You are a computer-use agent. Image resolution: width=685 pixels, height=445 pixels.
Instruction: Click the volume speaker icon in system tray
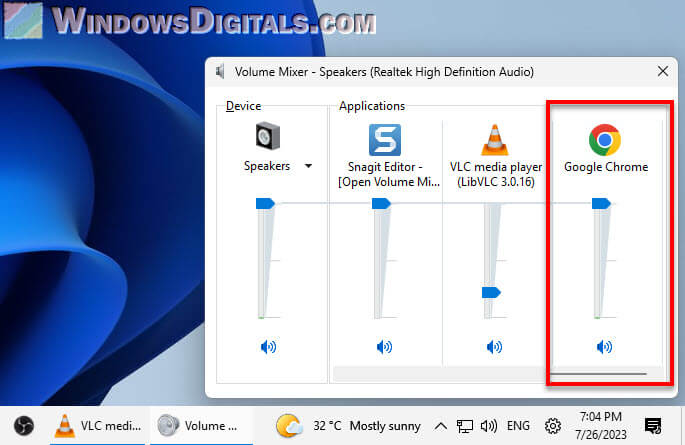coord(488,426)
